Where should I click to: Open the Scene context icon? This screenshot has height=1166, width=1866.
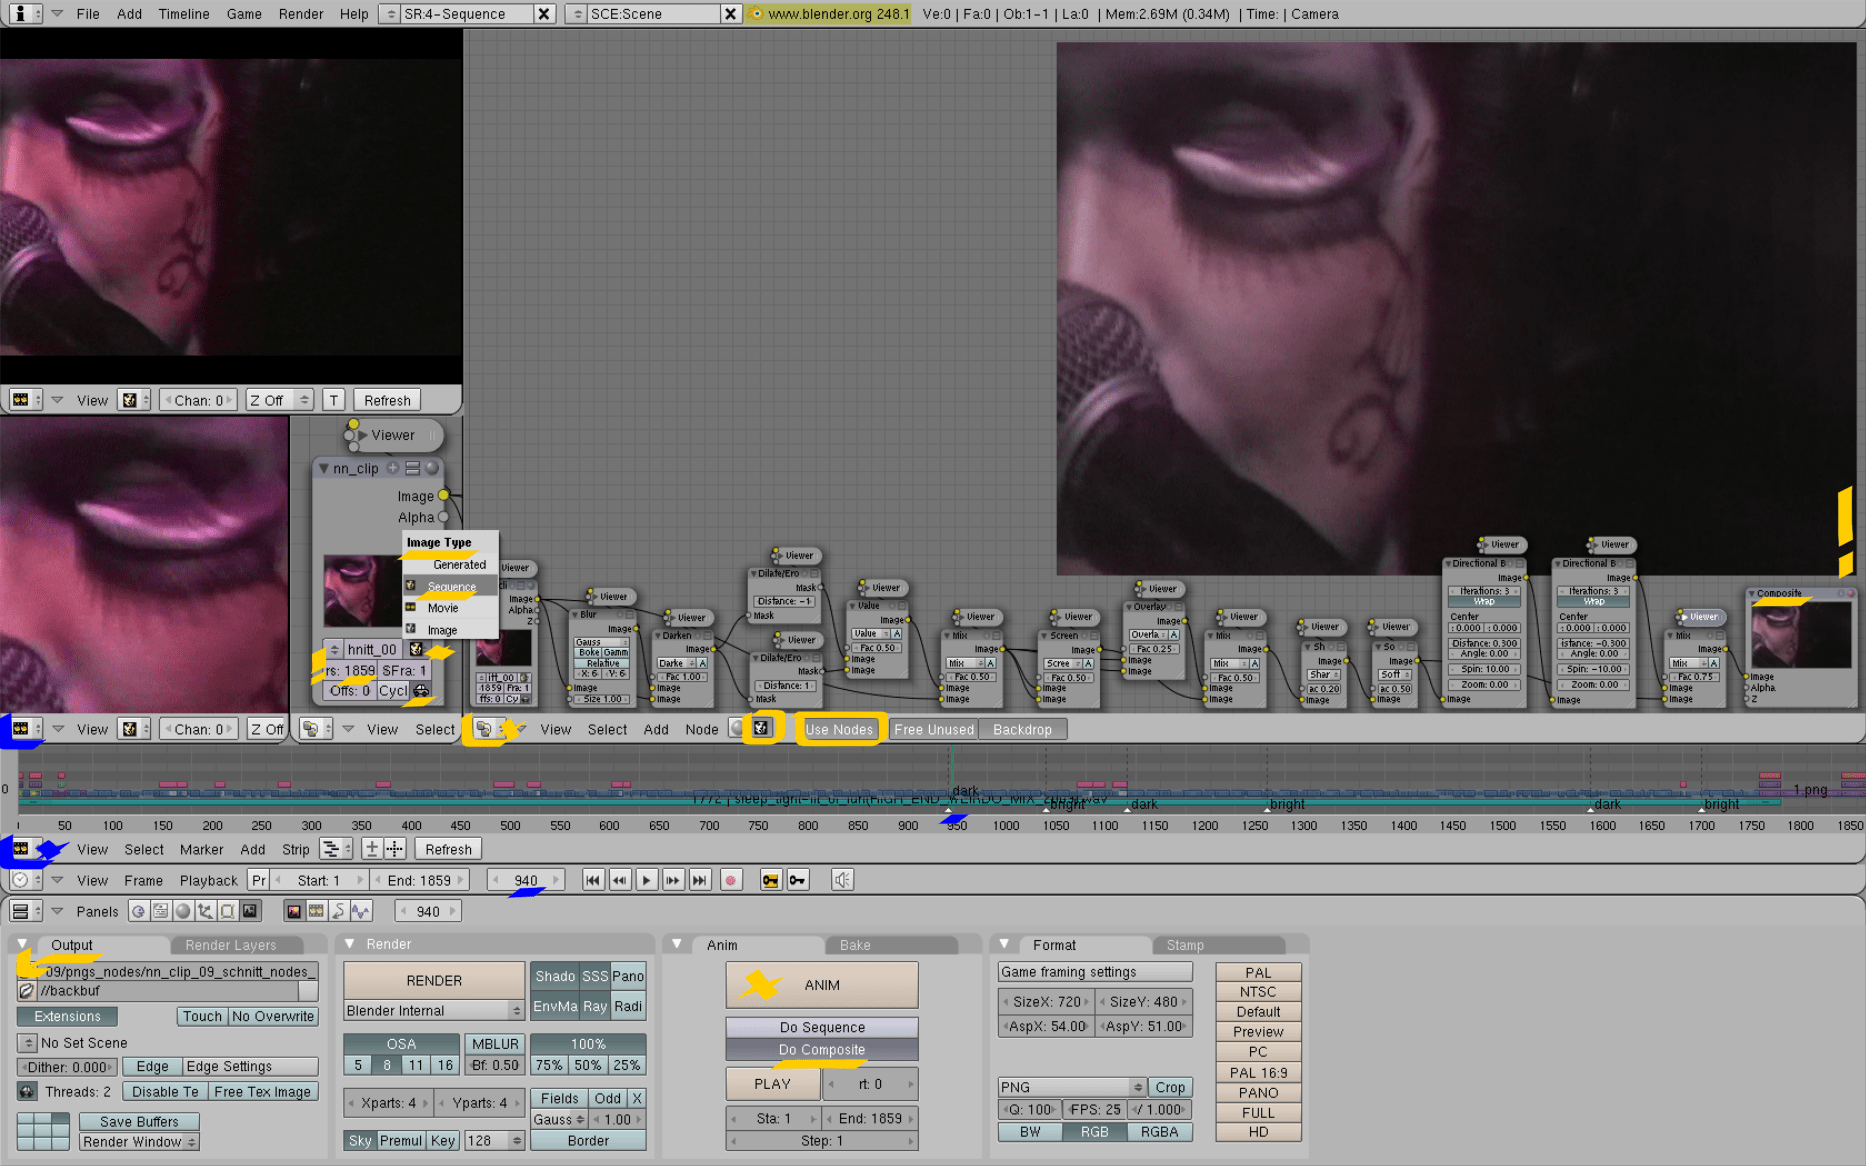pos(250,911)
